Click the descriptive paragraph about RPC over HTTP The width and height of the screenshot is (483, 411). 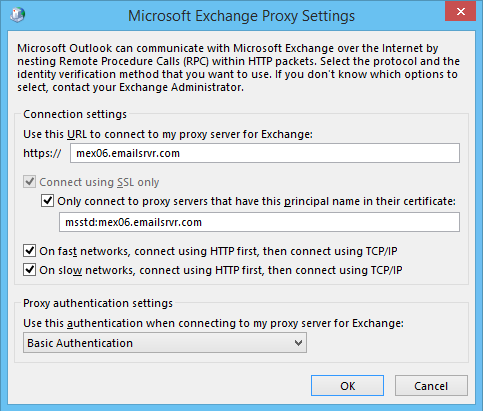[x=239, y=68]
